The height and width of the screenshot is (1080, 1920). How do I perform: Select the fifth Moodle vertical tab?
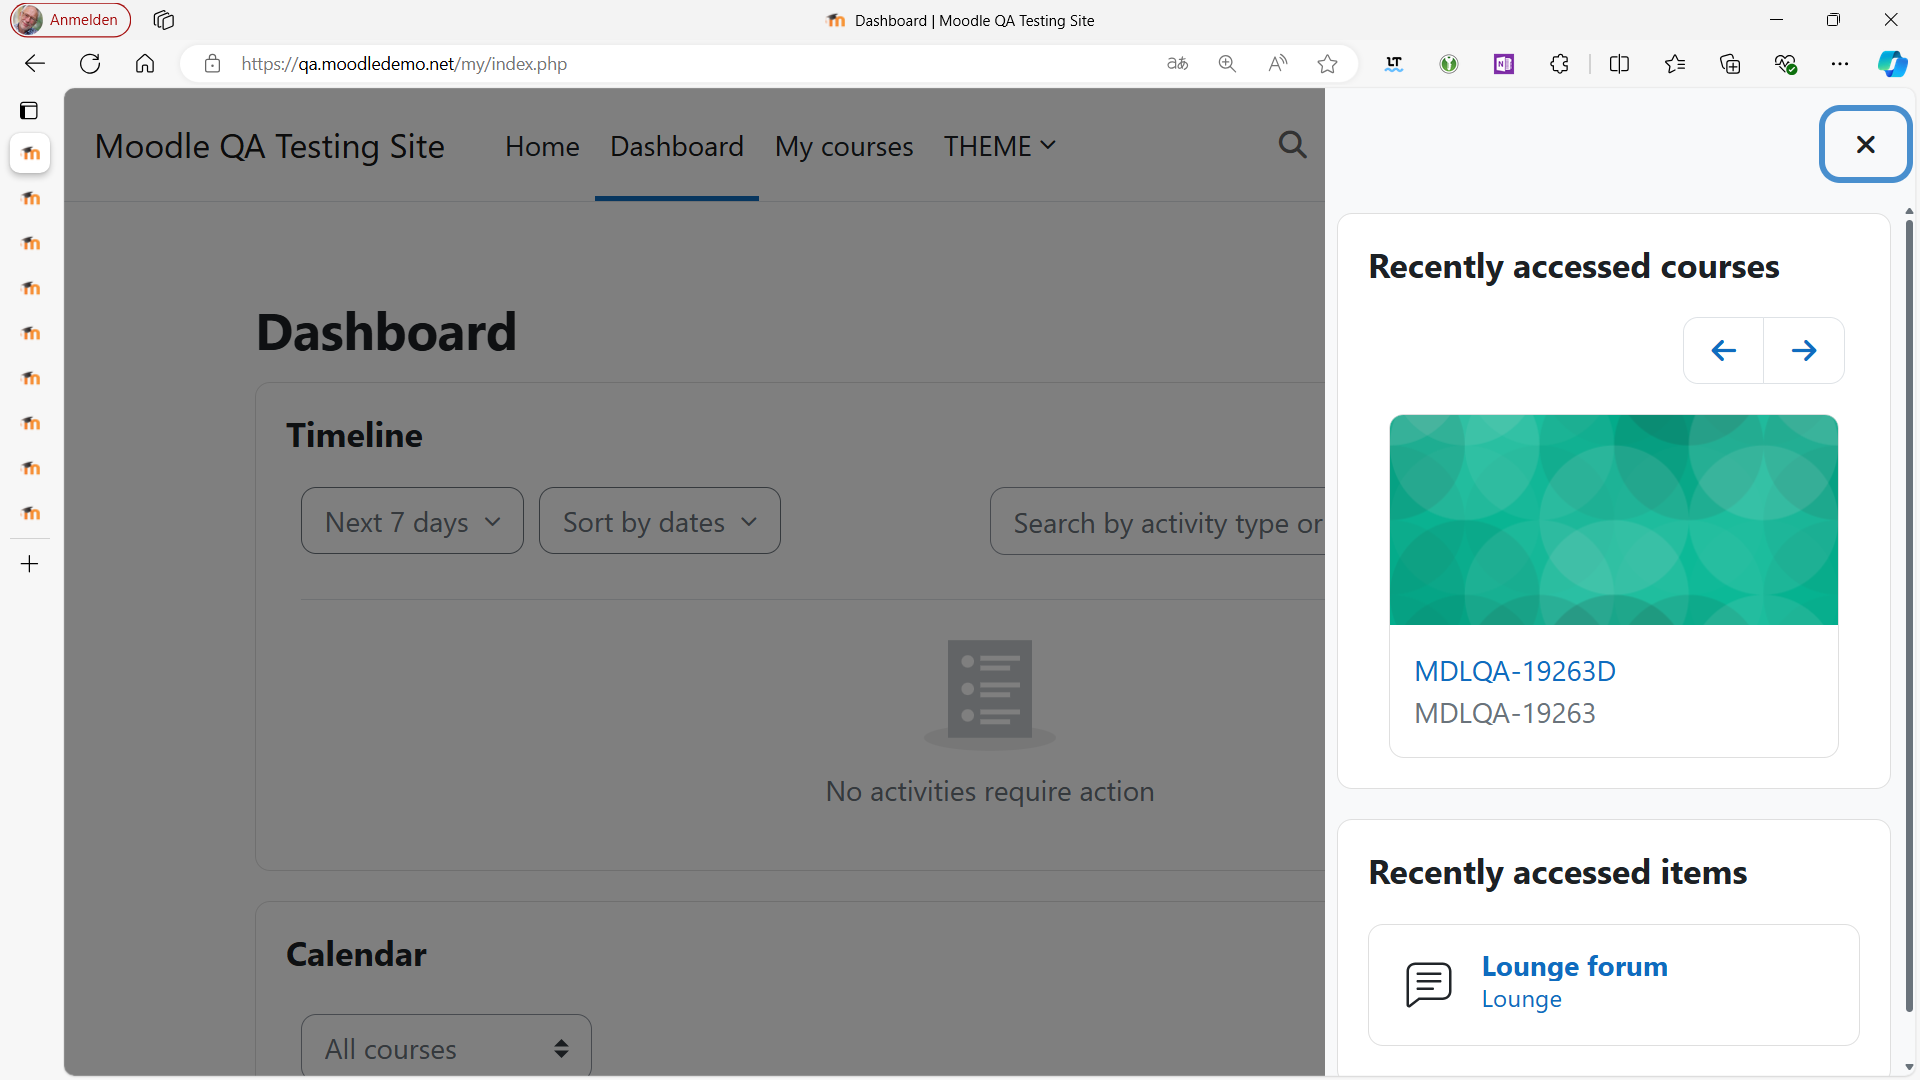(30, 333)
